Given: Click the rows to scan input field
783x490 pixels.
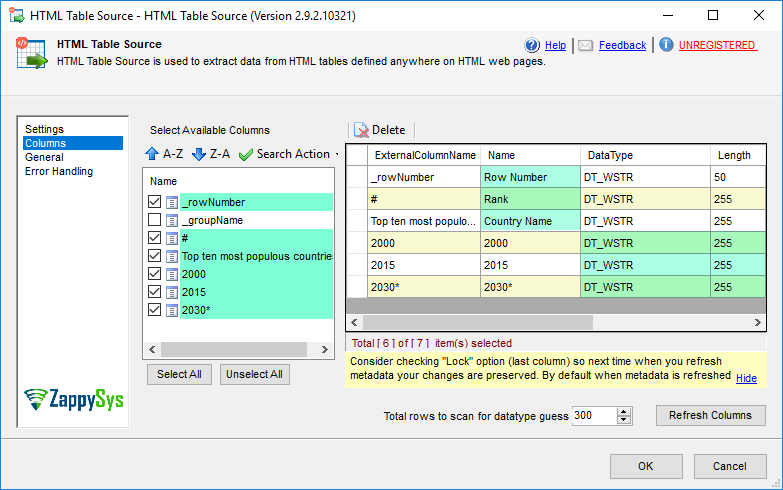Looking at the screenshot, I should (594, 416).
